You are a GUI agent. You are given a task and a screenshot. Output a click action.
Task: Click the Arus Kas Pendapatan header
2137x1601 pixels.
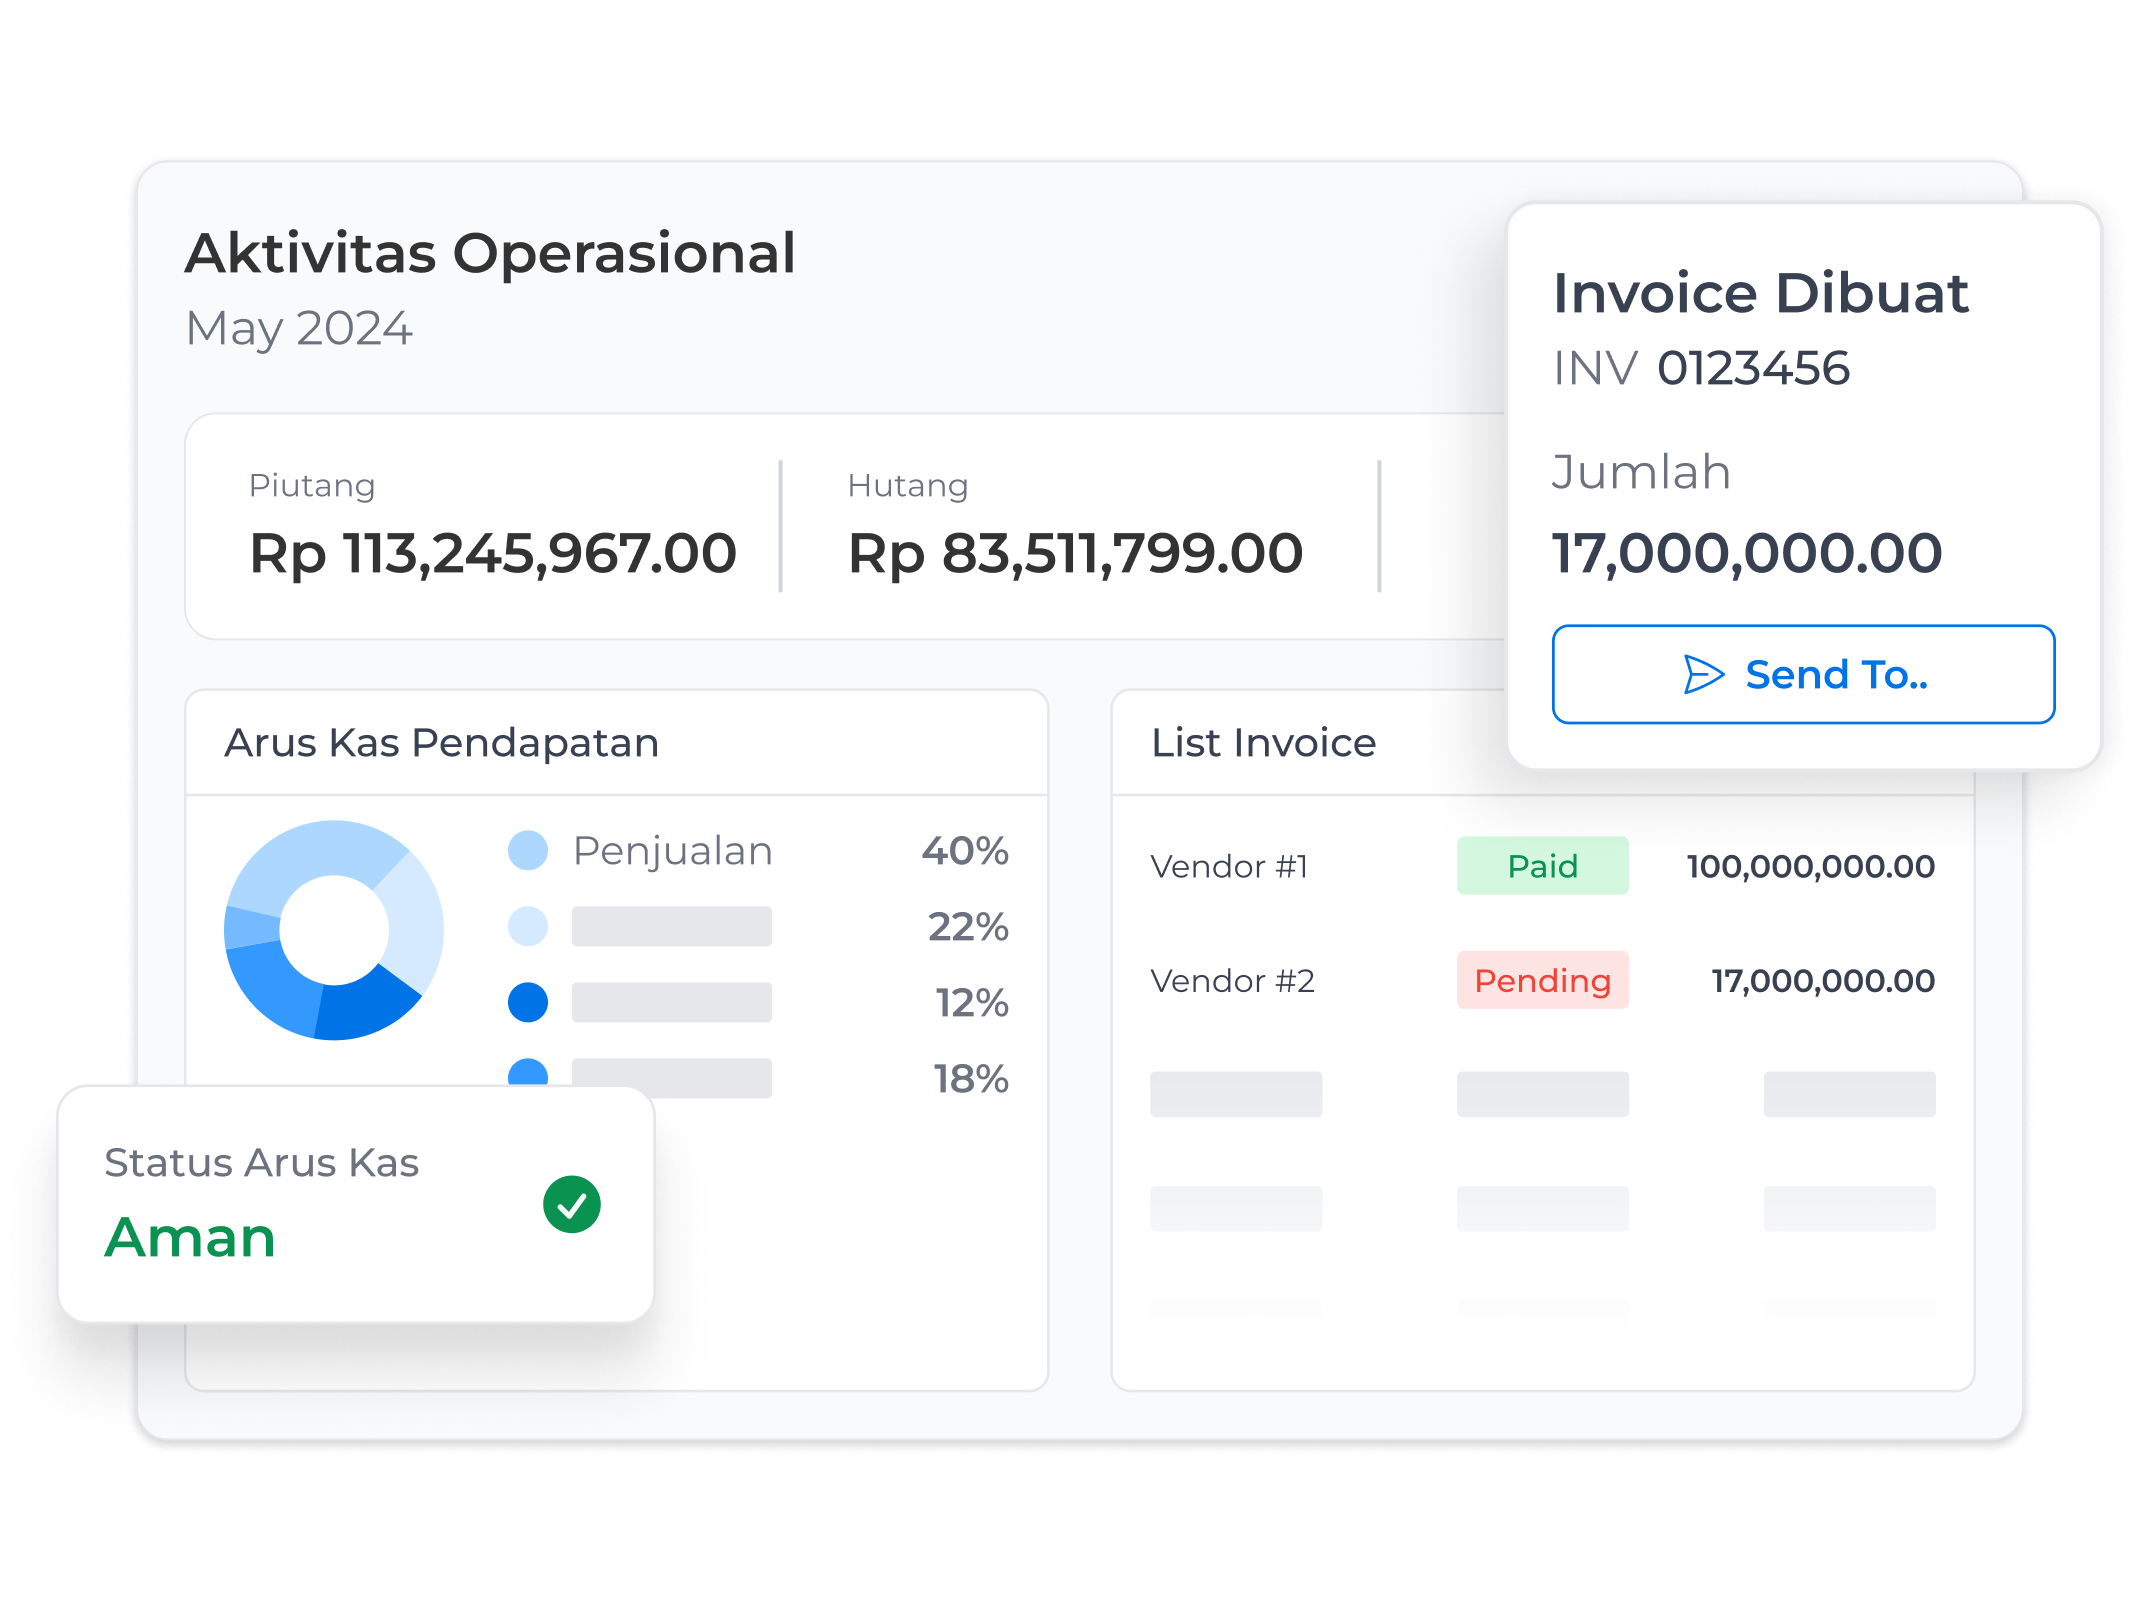tap(441, 743)
